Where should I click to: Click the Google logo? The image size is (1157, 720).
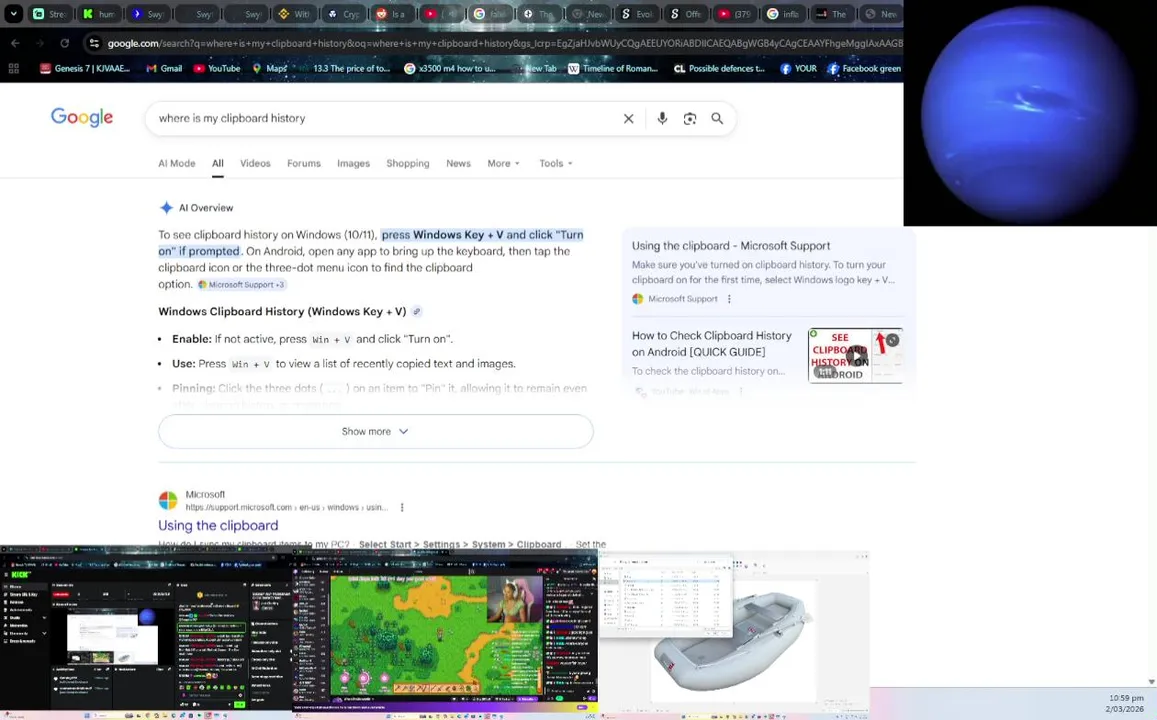[x=82, y=117]
